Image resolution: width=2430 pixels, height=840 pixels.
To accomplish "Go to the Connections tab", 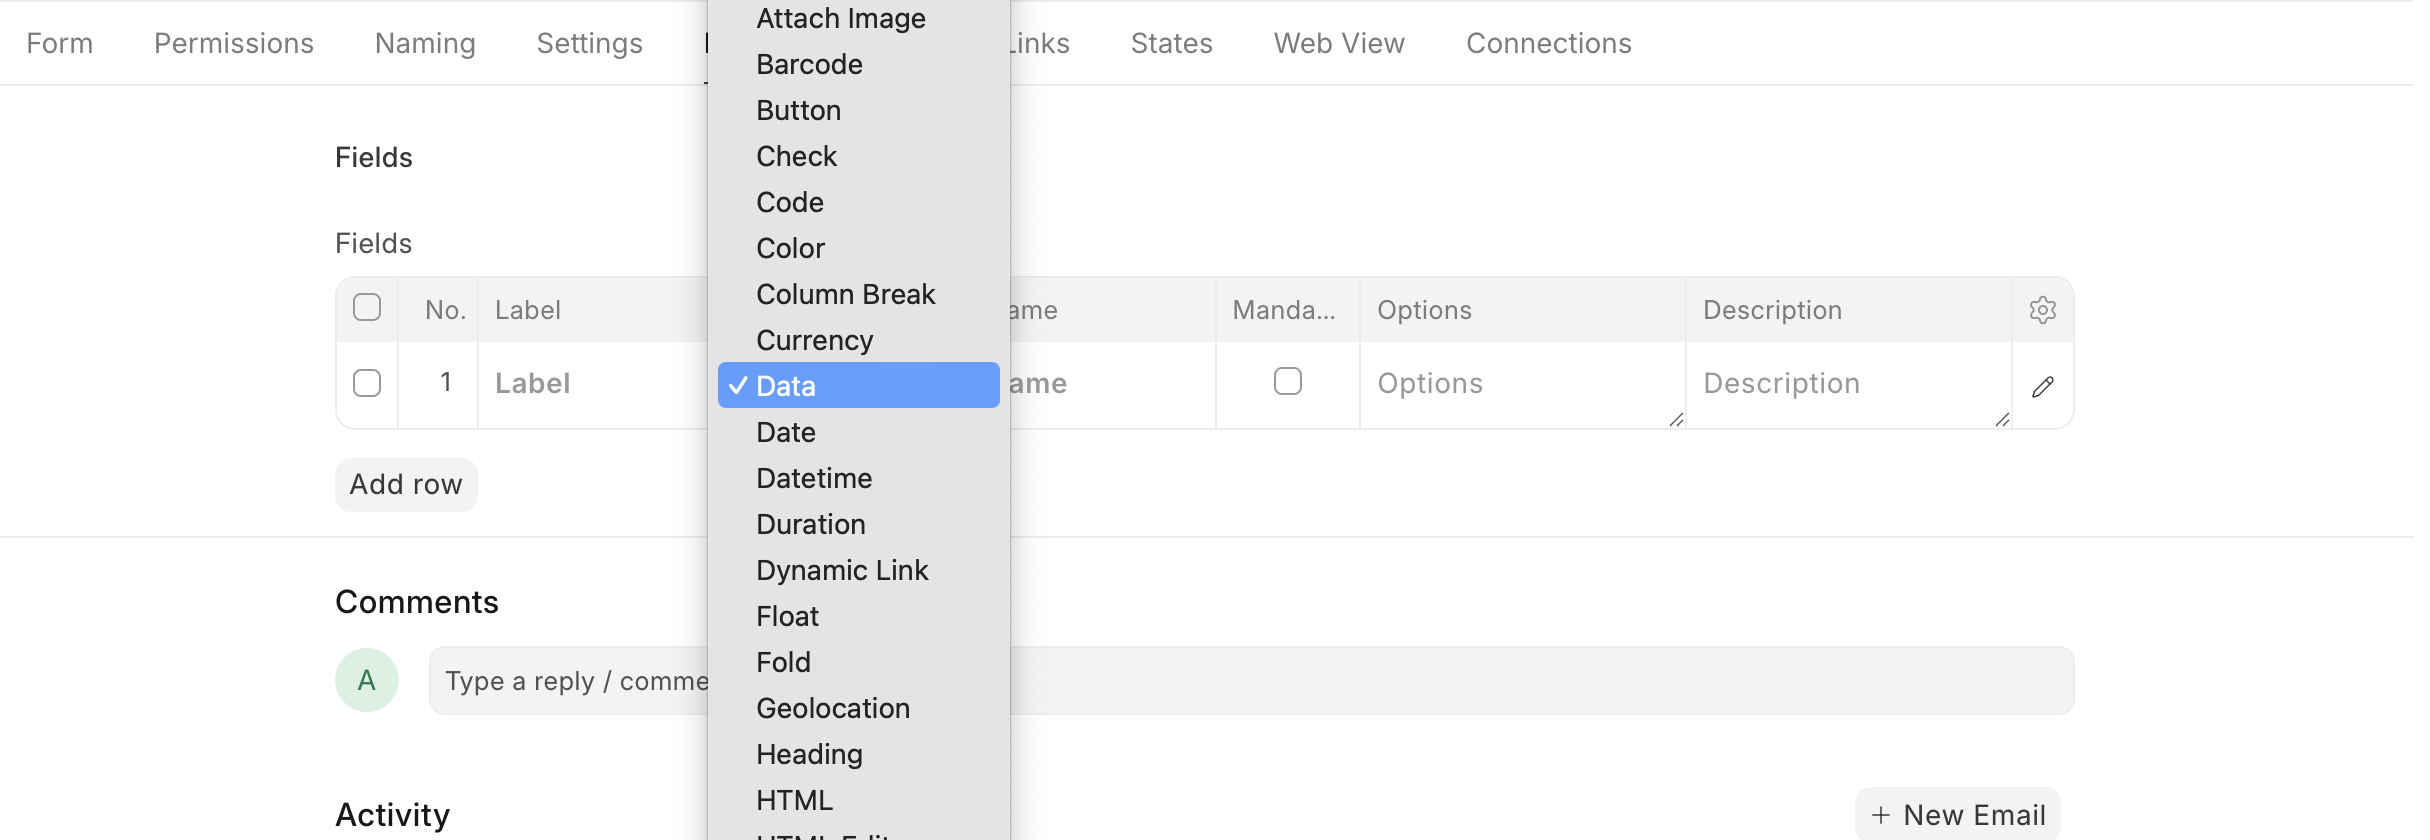I will [x=1548, y=43].
